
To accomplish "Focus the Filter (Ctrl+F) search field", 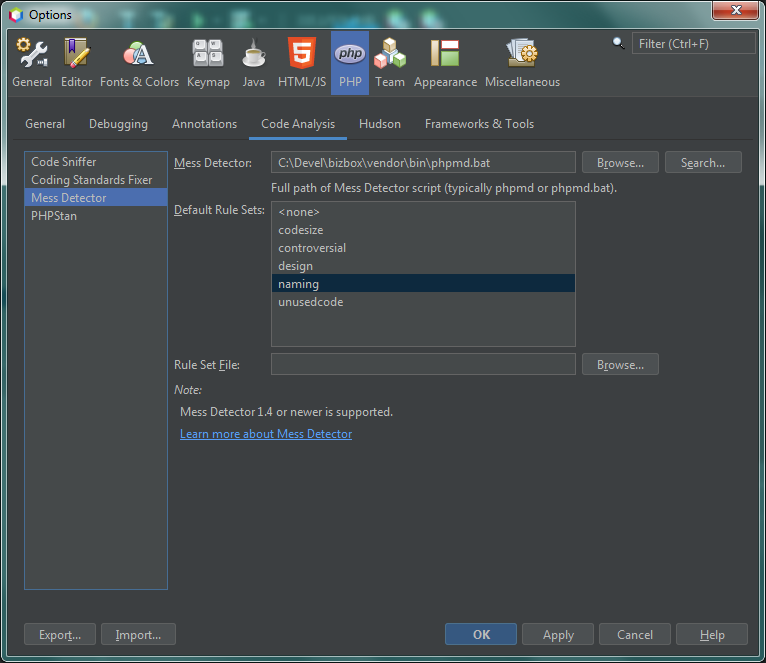I will click(693, 43).
